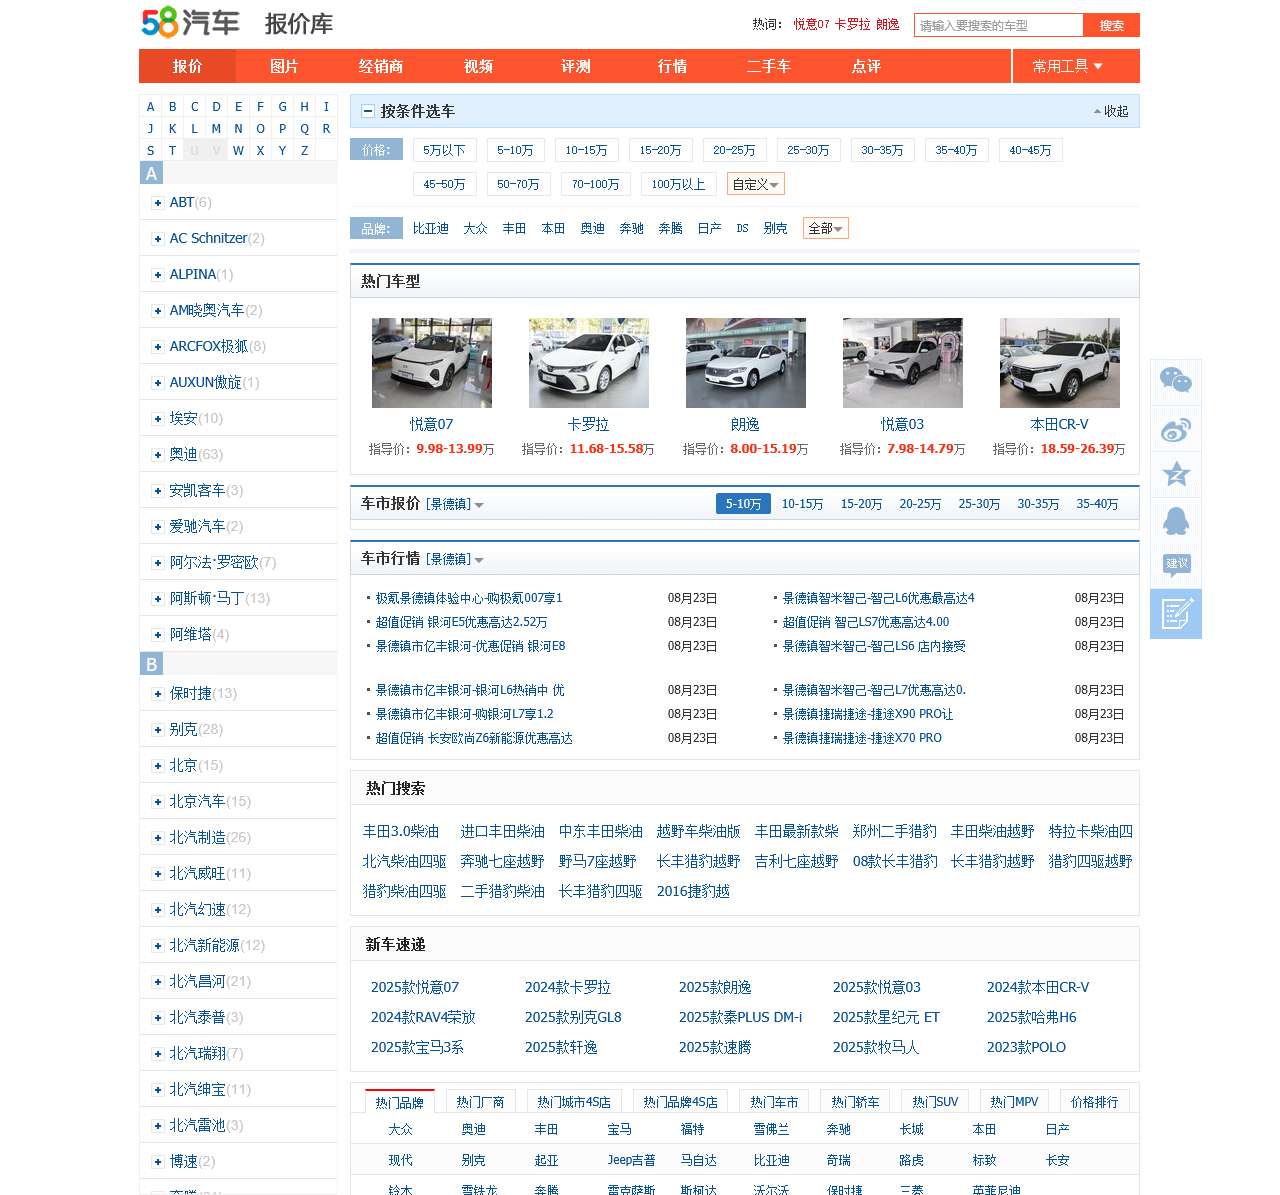
Task: Open the 常用工具 dropdown menu
Action: pyautogui.click(x=1067, y=66)
